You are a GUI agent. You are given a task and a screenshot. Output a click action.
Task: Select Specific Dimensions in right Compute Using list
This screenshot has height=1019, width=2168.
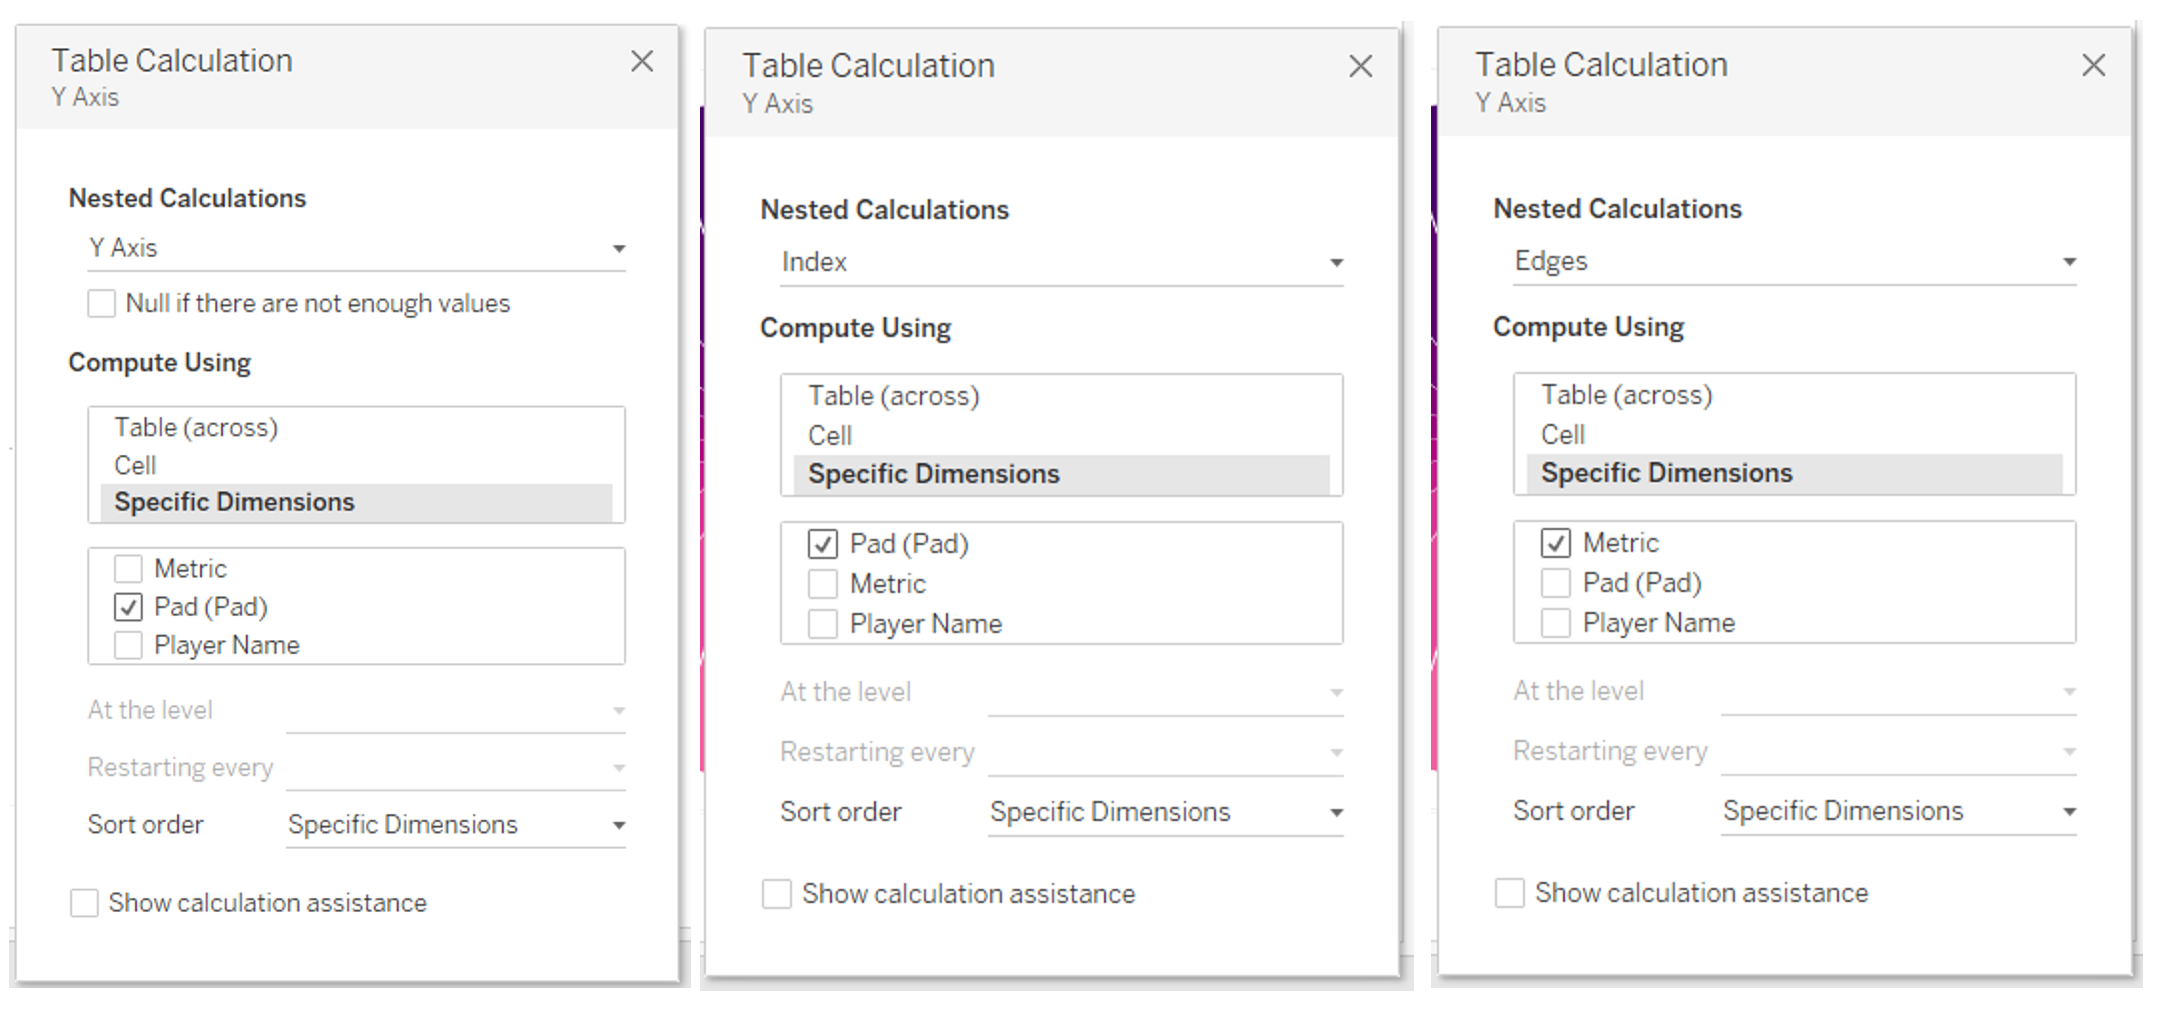[1666, 473]
